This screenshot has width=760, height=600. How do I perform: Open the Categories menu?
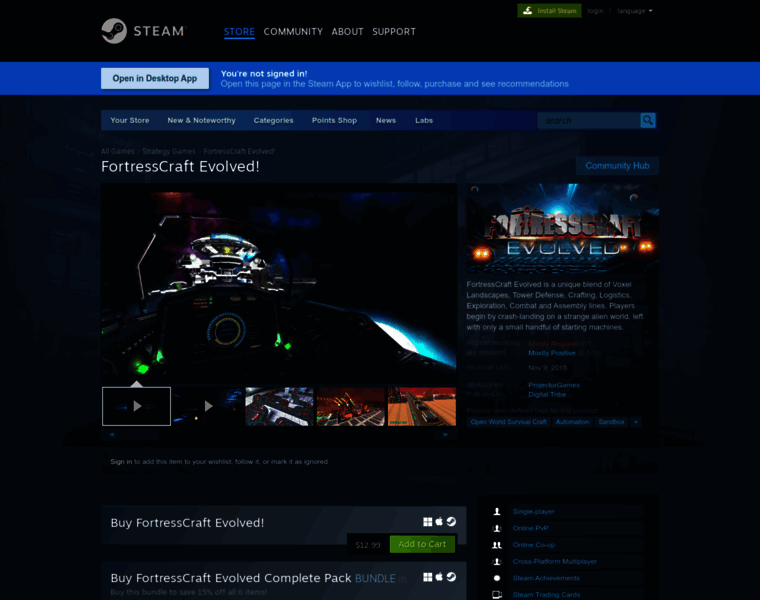pos(273,120)
